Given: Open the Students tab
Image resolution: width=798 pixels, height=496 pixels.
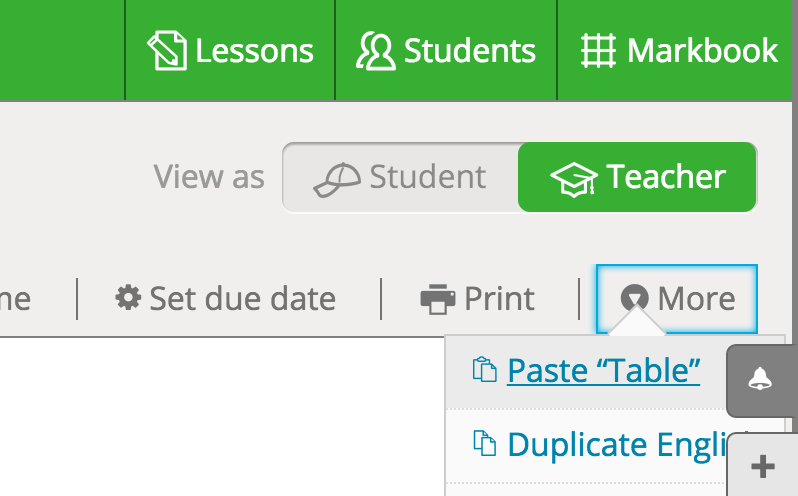Looking at the screenshot, I should [x=446, y=50].
